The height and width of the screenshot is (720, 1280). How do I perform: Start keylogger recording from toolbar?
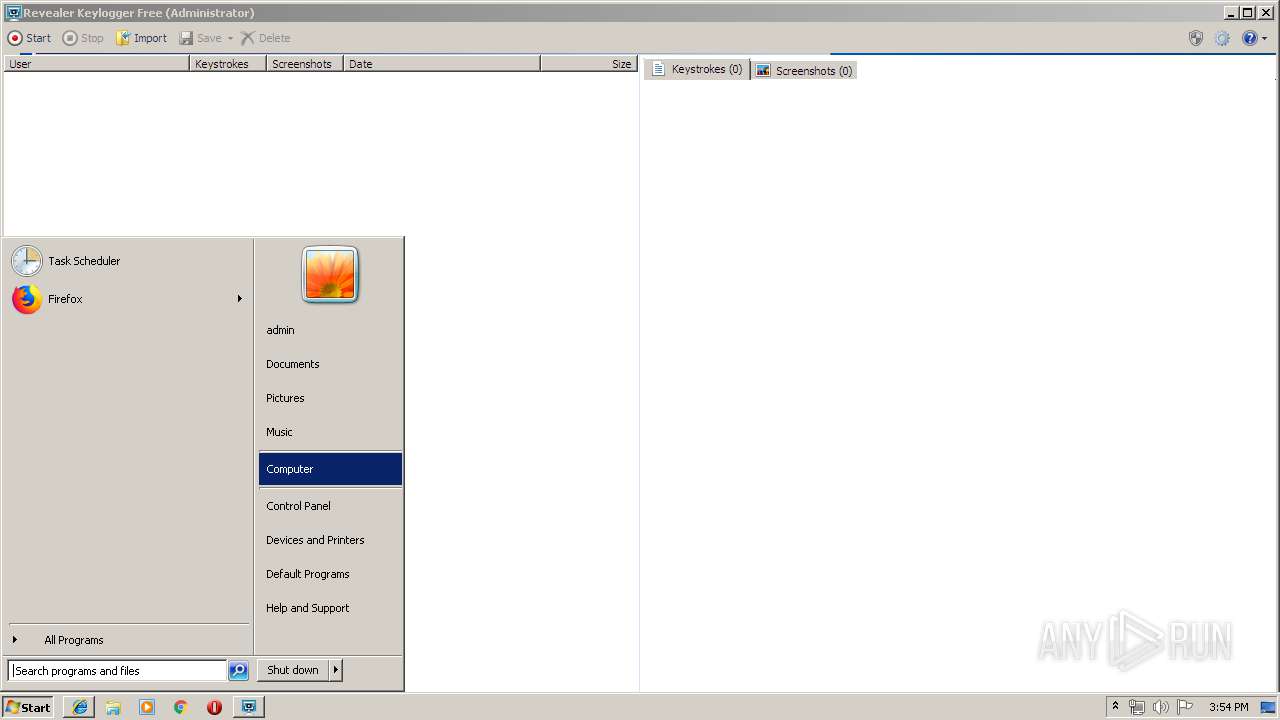29,38
